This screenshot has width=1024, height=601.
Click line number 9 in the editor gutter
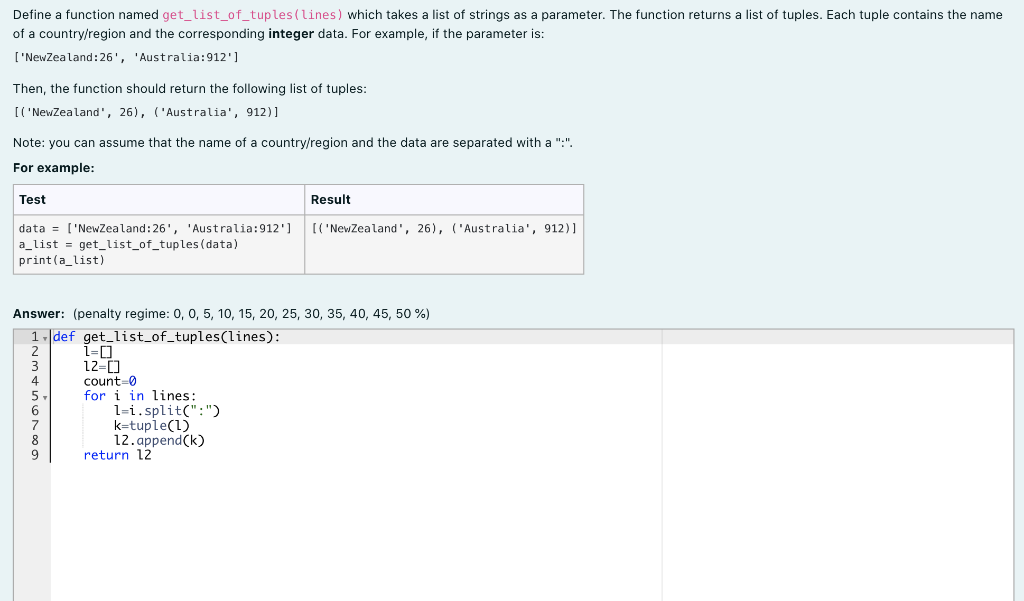tap(35, 455)
